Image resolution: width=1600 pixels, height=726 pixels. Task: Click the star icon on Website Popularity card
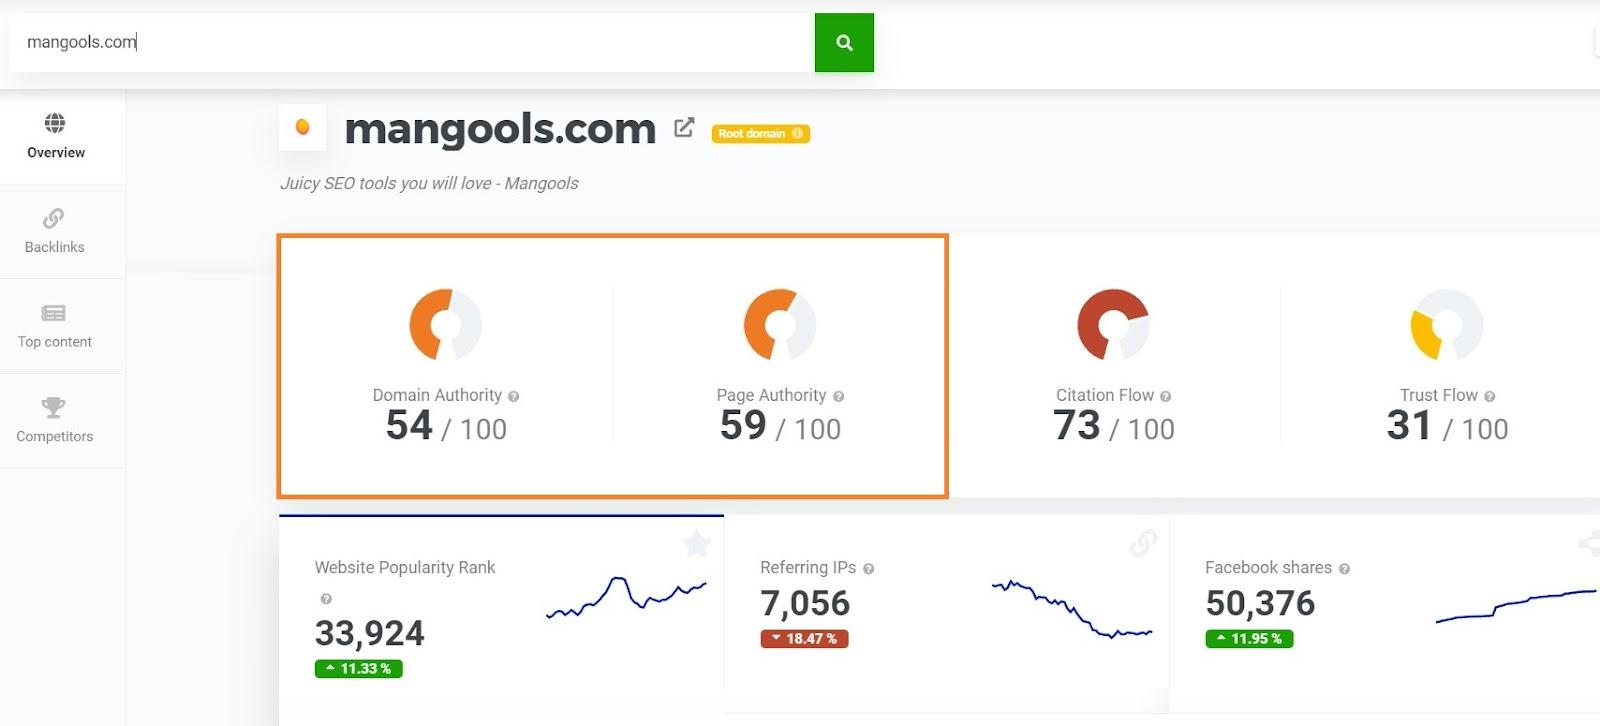tap(697, 544)
